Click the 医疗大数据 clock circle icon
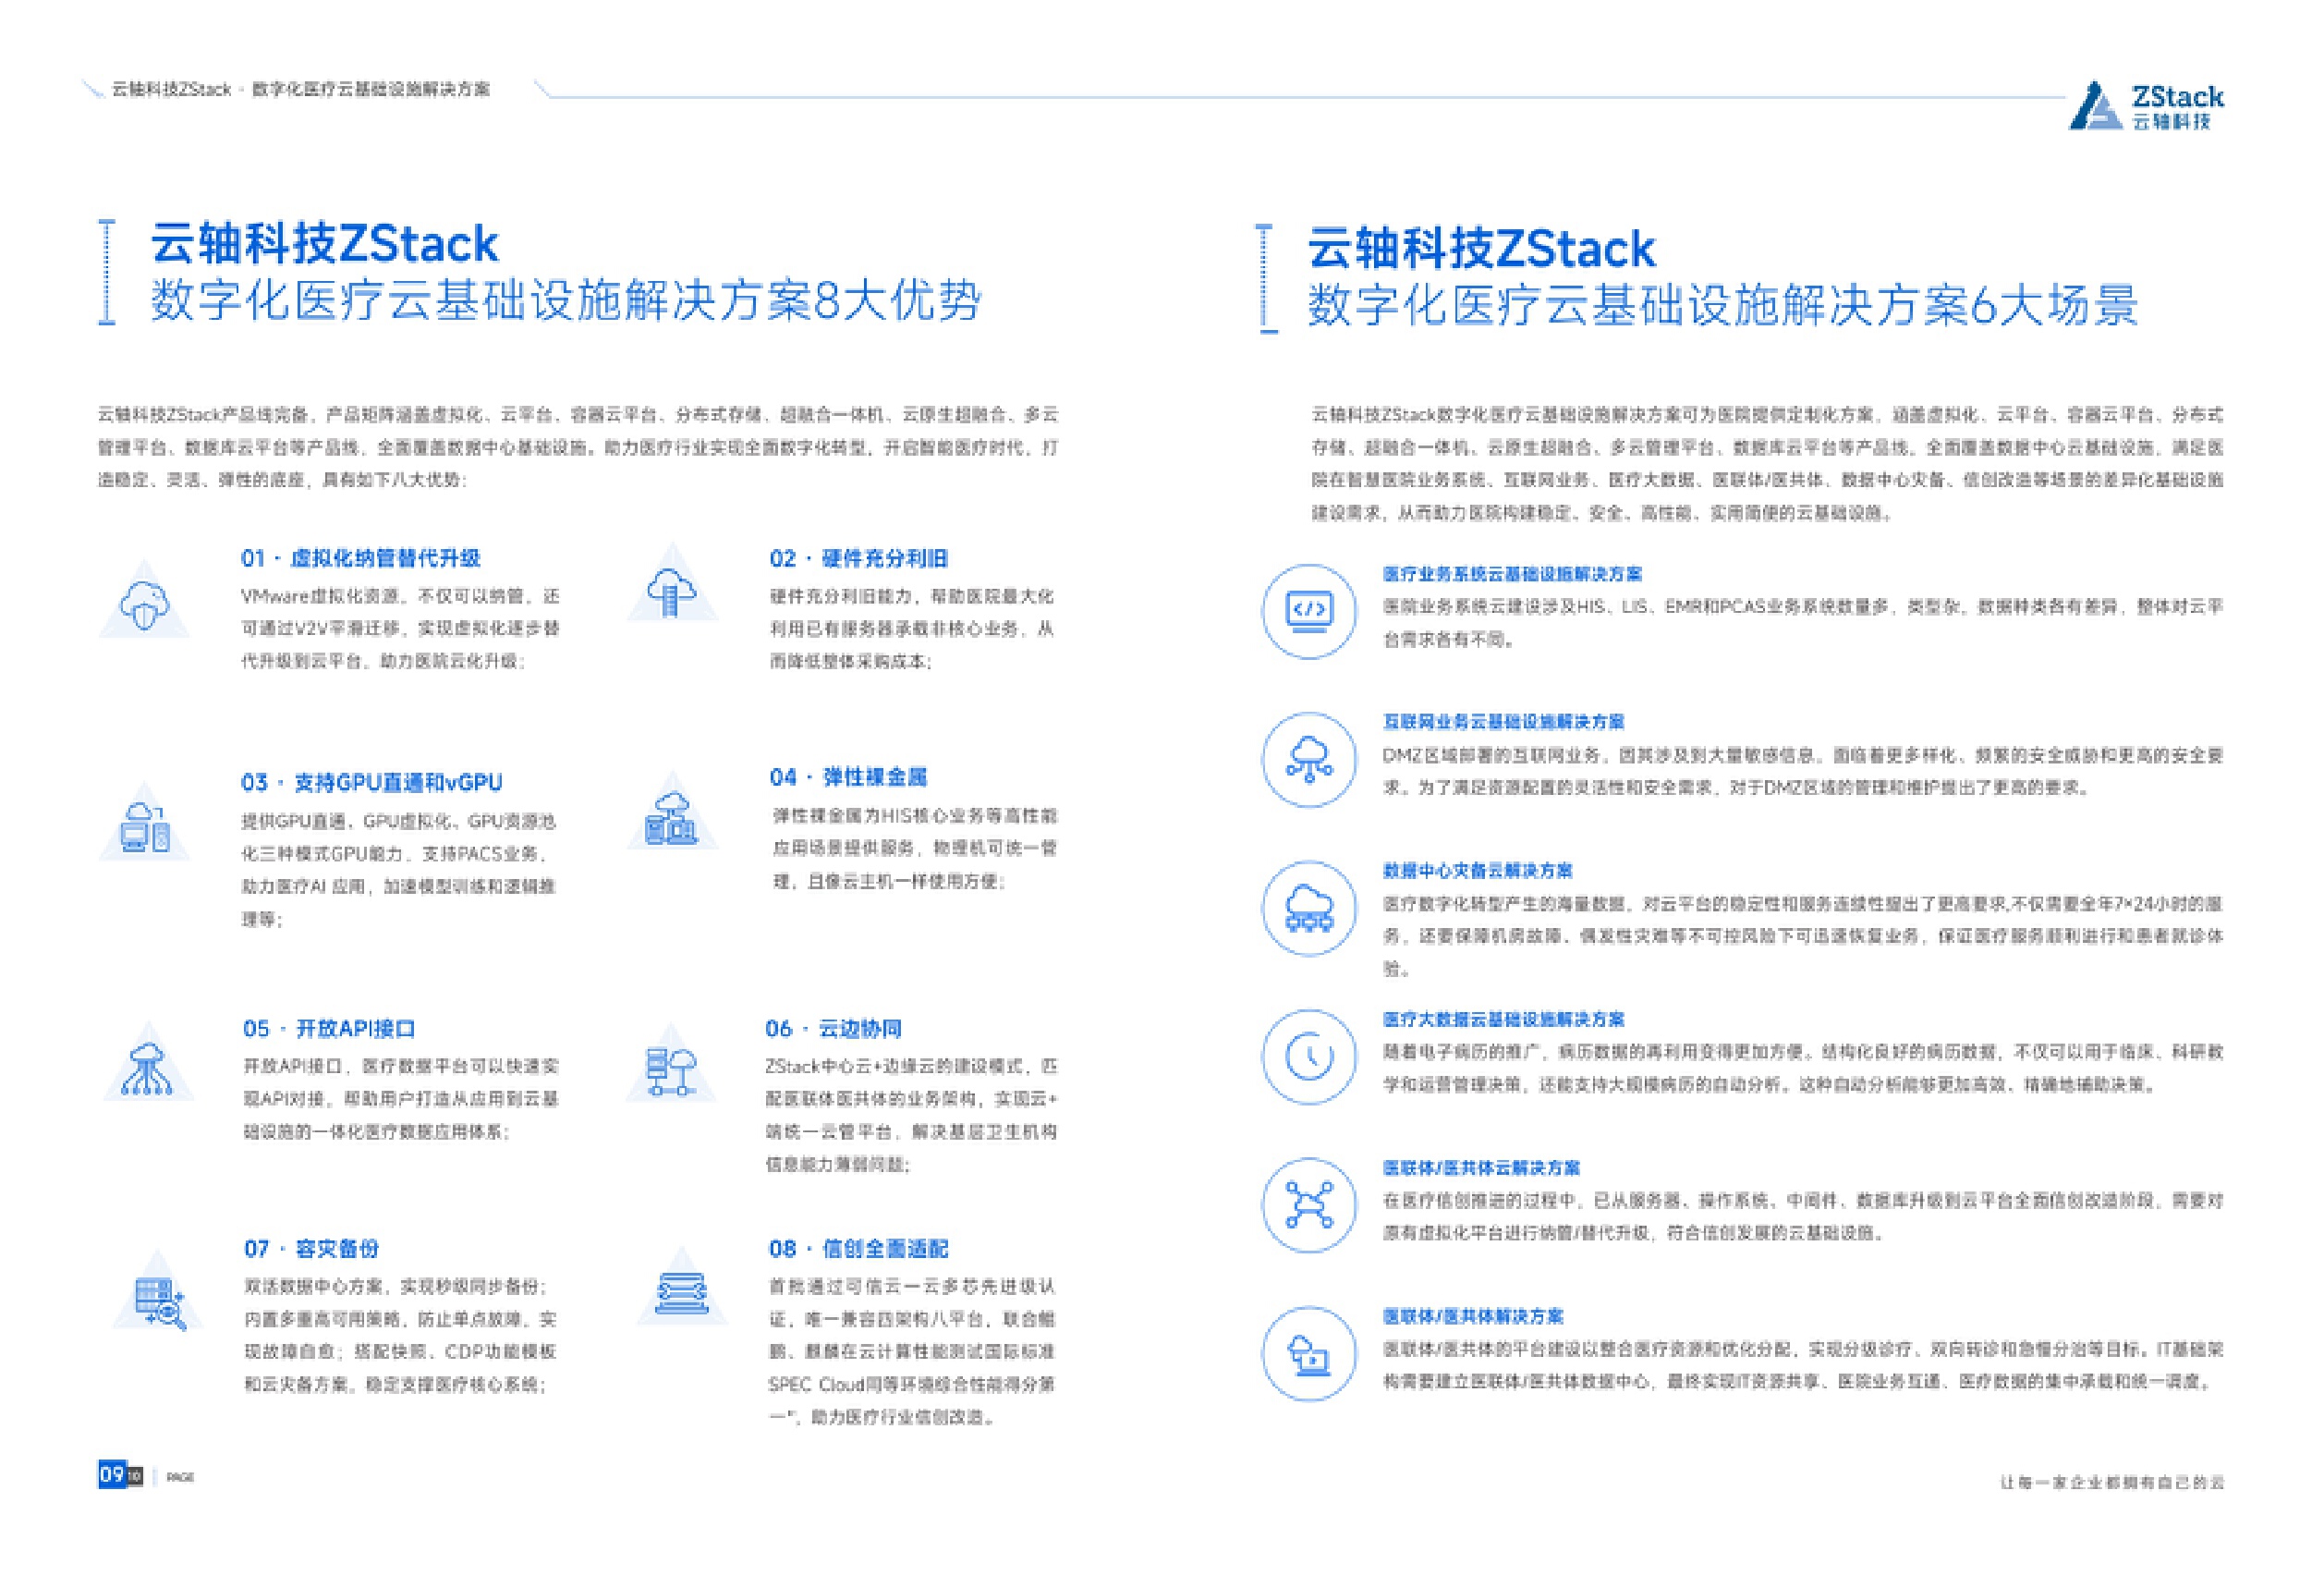The height and width of the screenshot is (1588, 2324). (1309, 1056)
